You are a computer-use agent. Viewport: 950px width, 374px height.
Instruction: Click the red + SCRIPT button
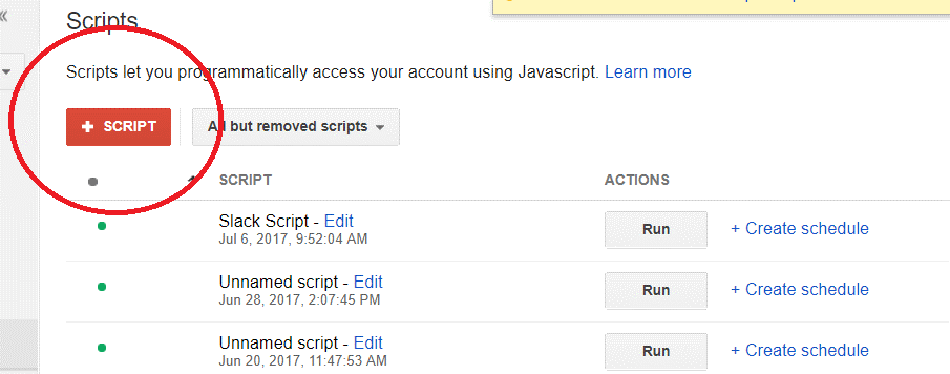(118, 127)
